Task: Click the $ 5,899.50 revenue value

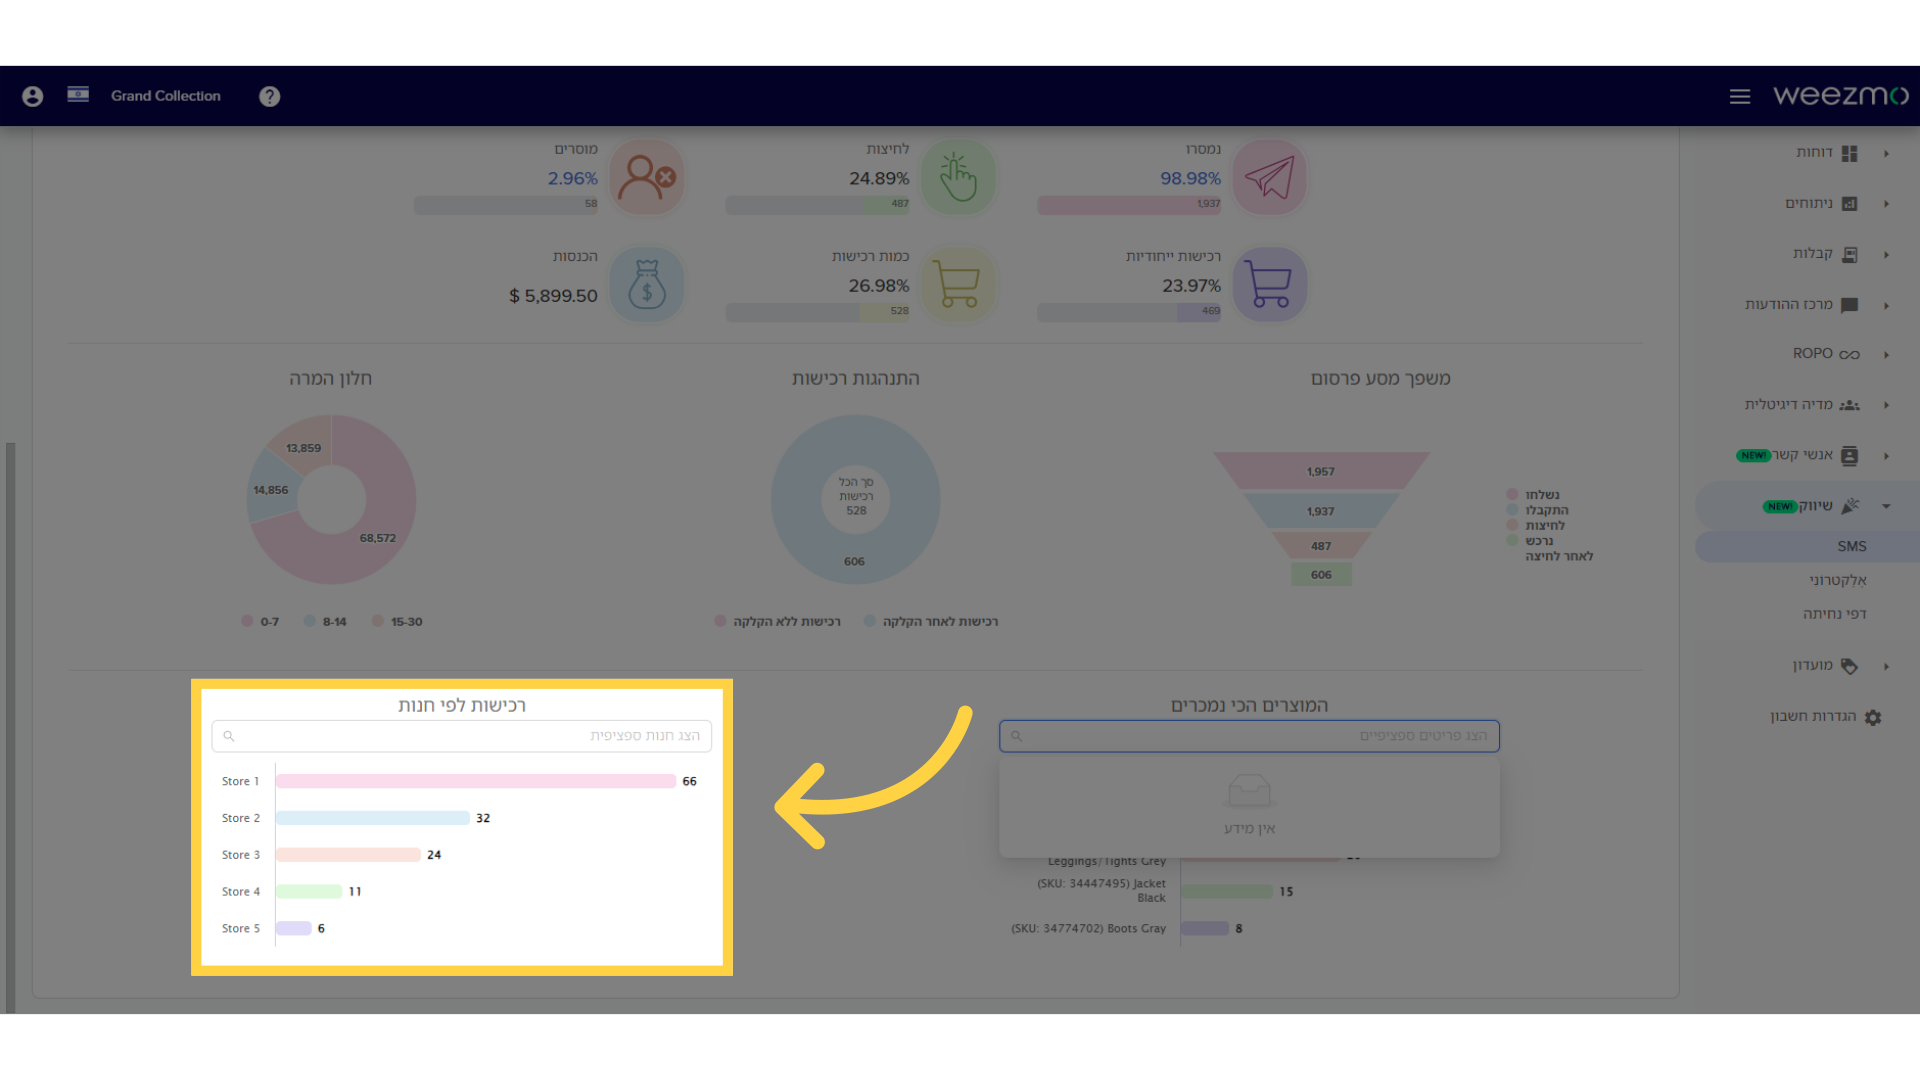Action: coord(553,296)
